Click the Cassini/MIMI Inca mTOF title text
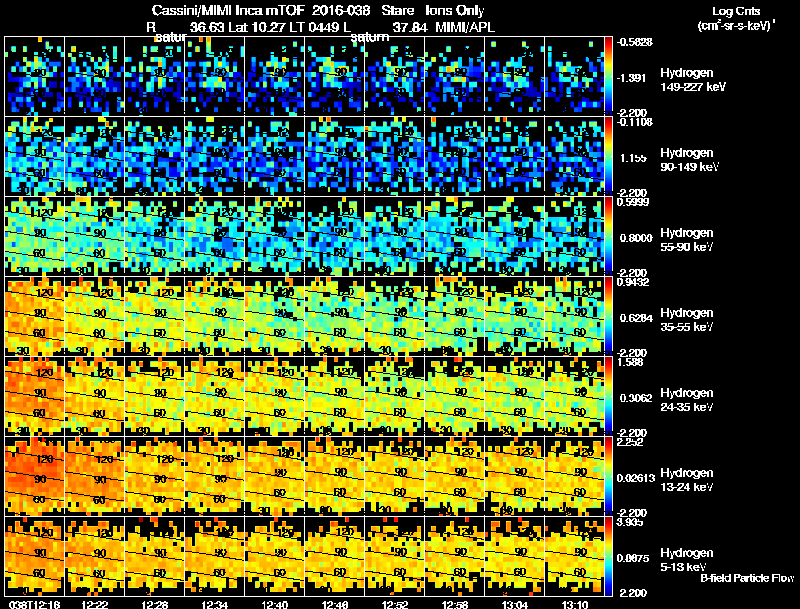800x609 pixels. [x=228, y=10]
